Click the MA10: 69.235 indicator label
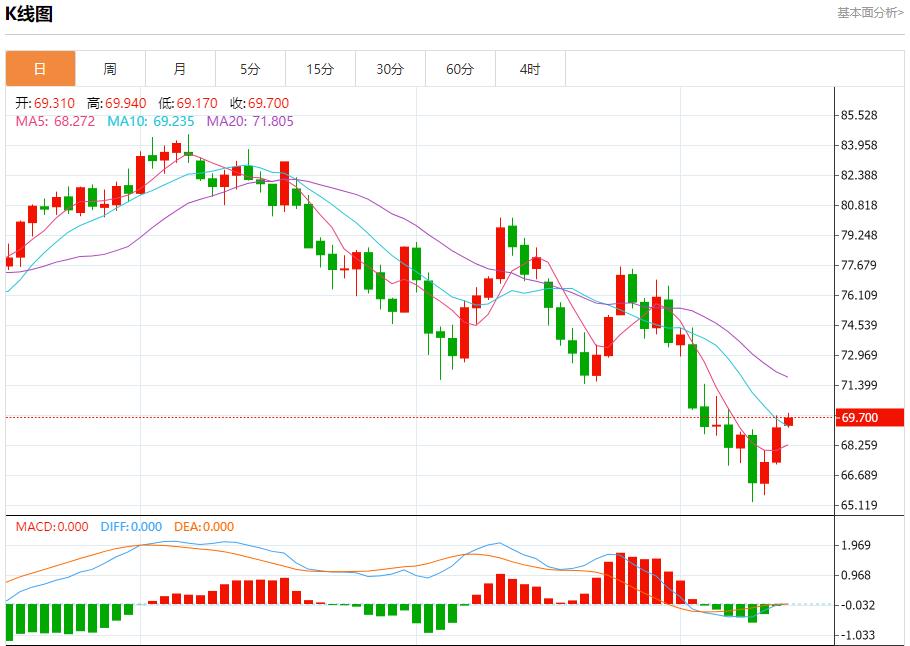 click(x=150, y=121)
